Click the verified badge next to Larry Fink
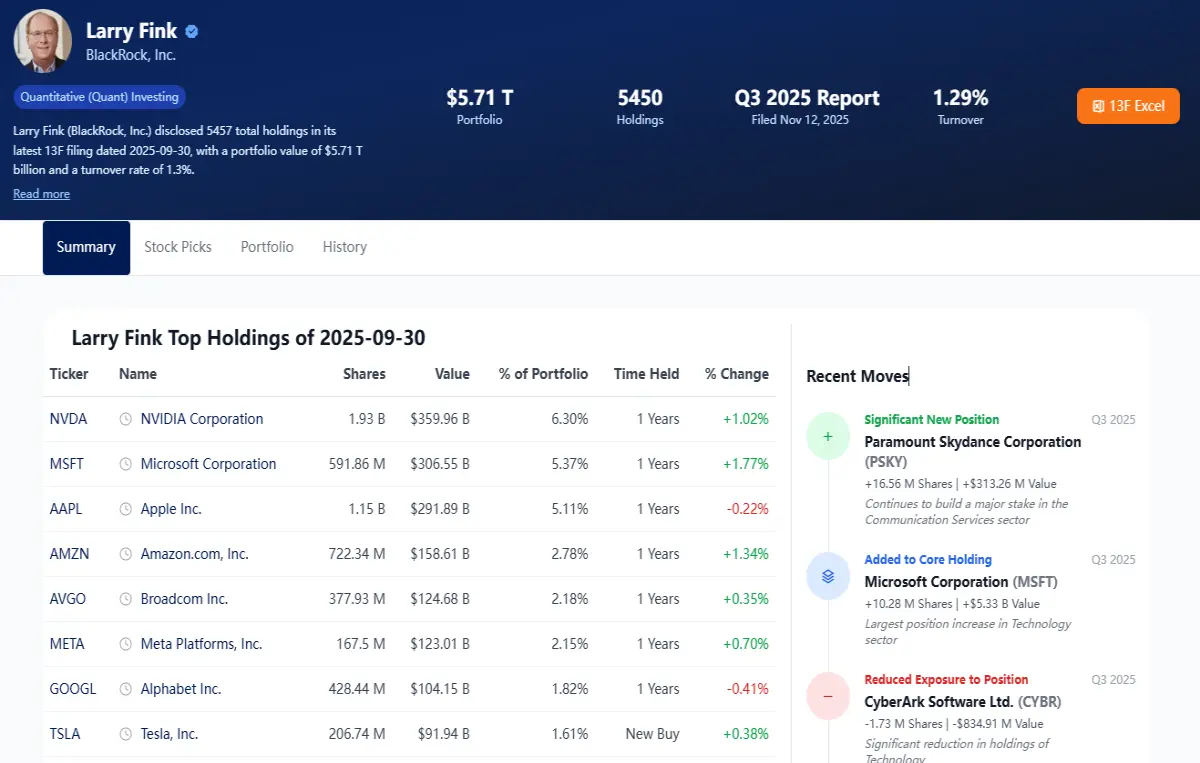 click(192, 31)
